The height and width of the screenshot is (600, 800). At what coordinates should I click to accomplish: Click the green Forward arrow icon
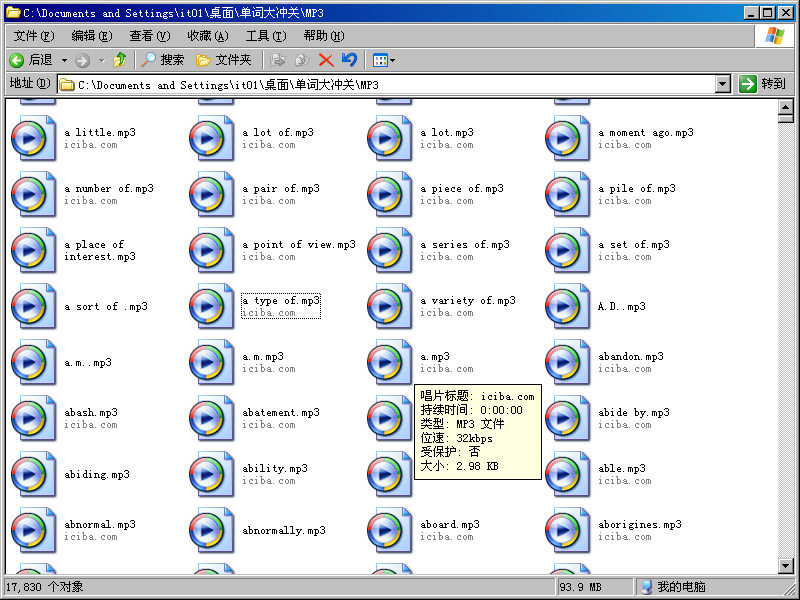coord(83,61)
